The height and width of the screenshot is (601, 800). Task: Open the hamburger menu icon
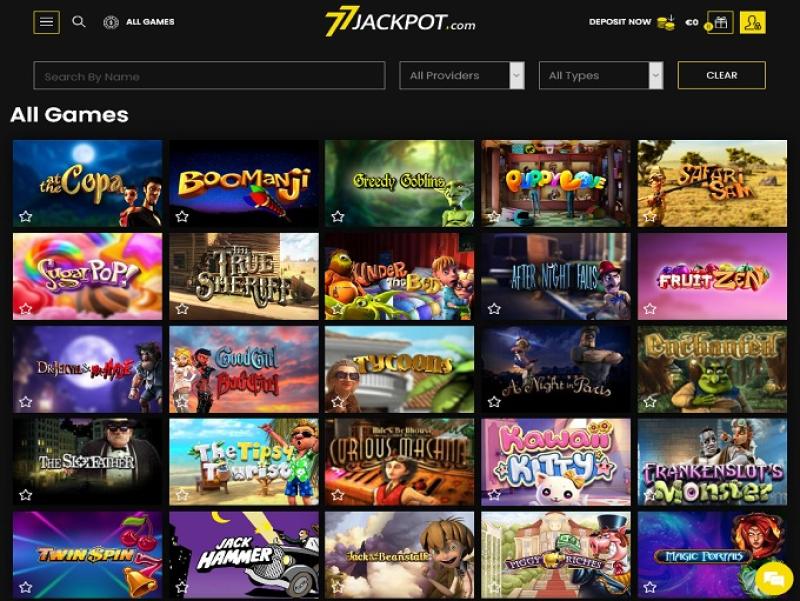pyautogui.click(x=46, y=22)
